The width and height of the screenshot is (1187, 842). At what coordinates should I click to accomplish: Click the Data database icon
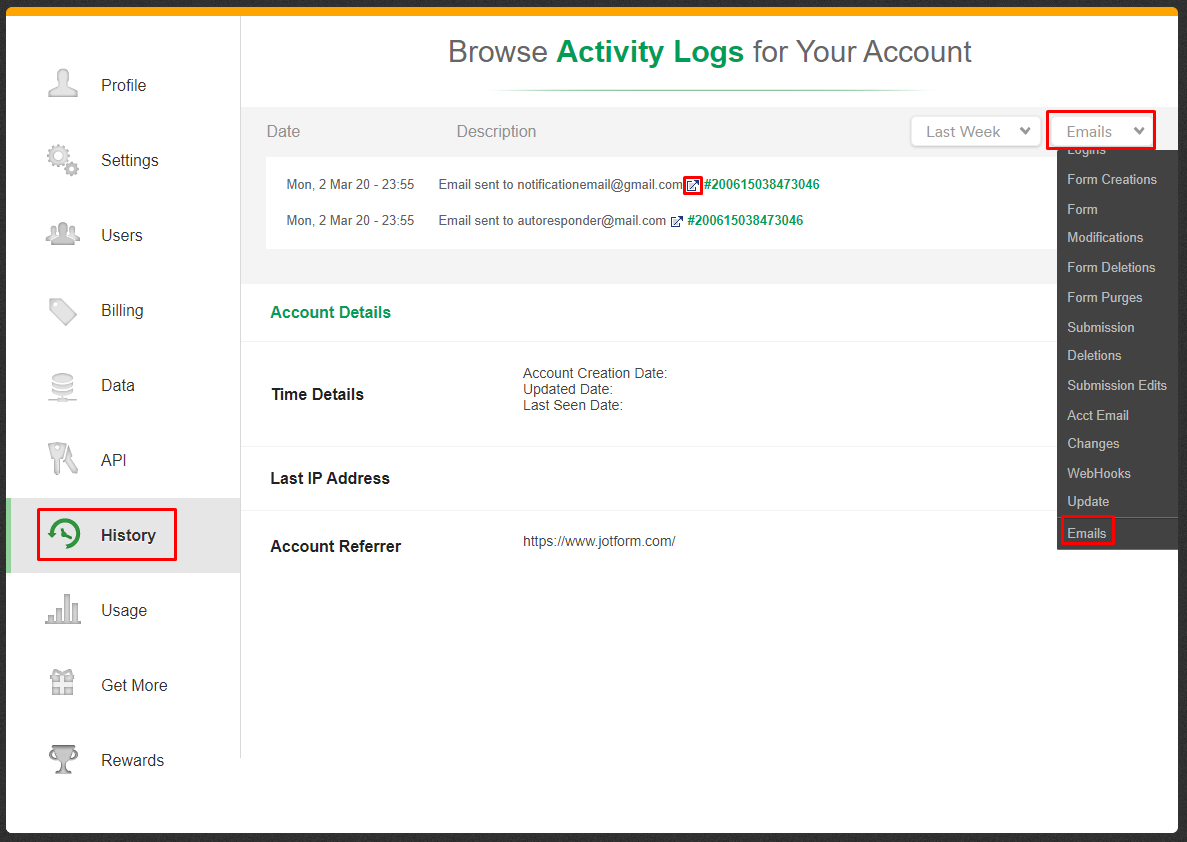pos(63,386)
